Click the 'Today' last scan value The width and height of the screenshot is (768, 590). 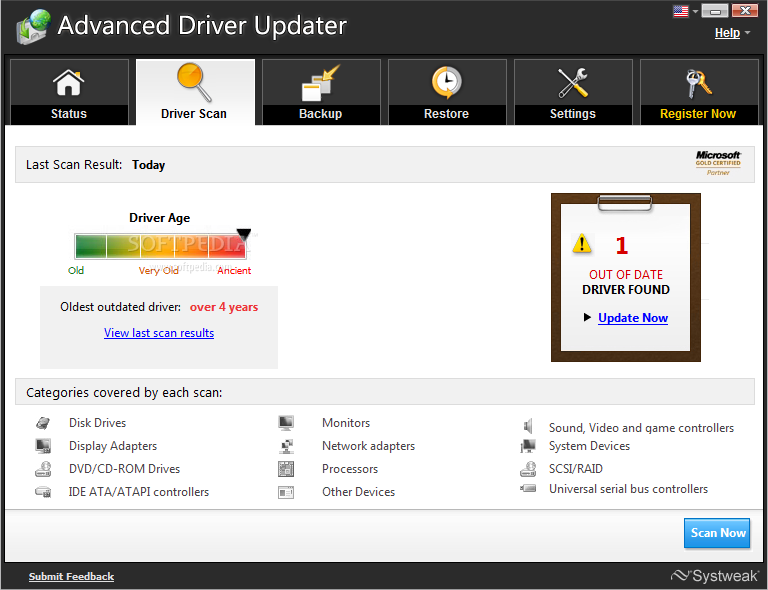(x=148, y=165)
